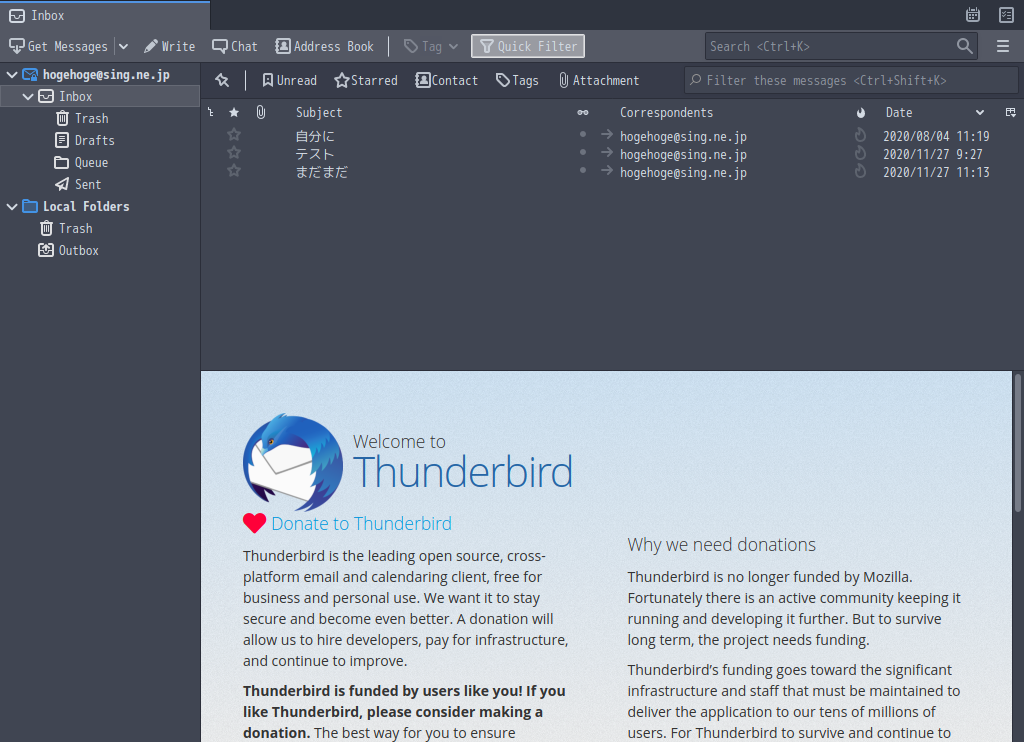Collapse the Inbox folder tree
The height and width of the screenshot is (742, 1024).
pyautogui.click(x=27, y=97)
